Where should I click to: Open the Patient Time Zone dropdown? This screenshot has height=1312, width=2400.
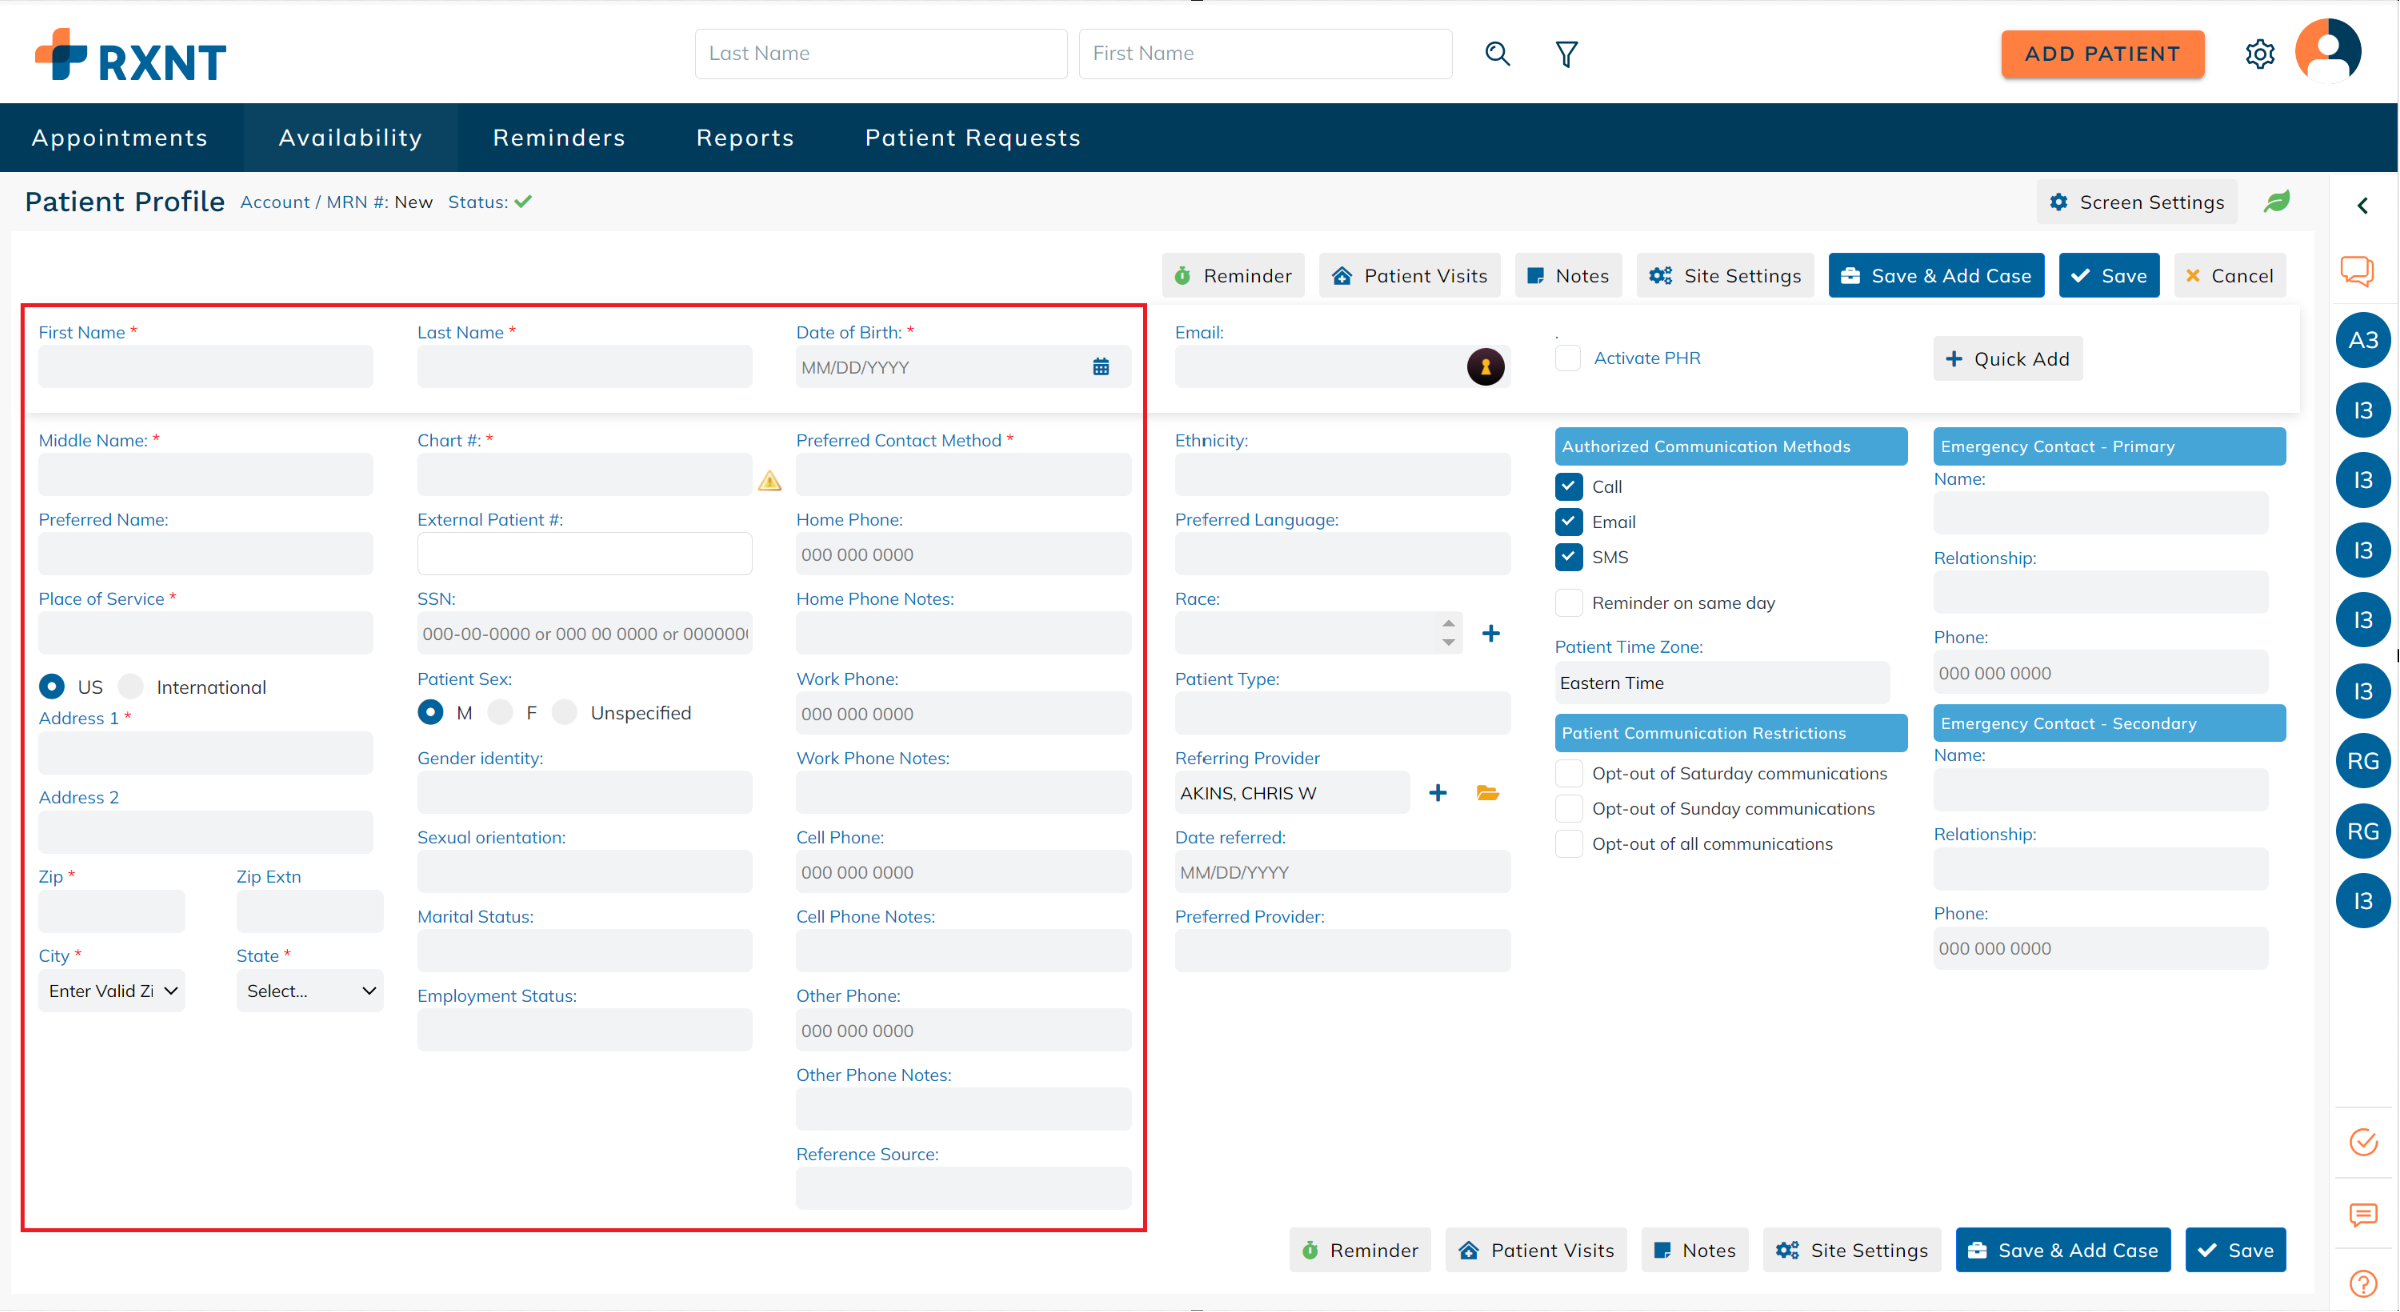click(1722, 682)
